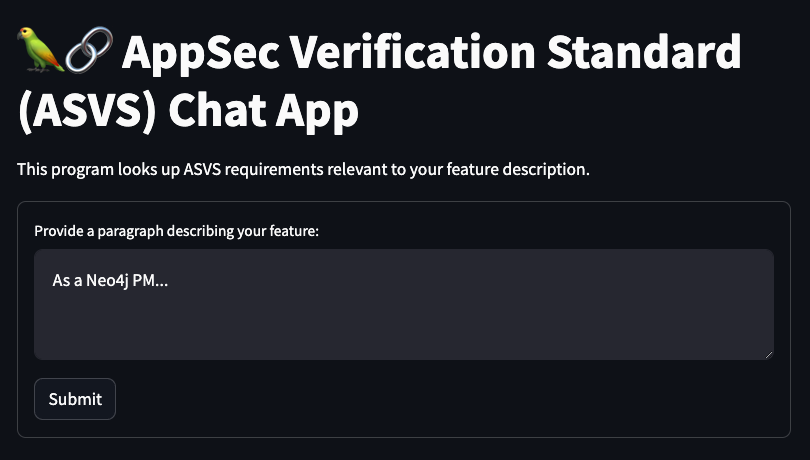Click the '(ASVS) Chat App' heading line
810x460 pixels.
189,111
